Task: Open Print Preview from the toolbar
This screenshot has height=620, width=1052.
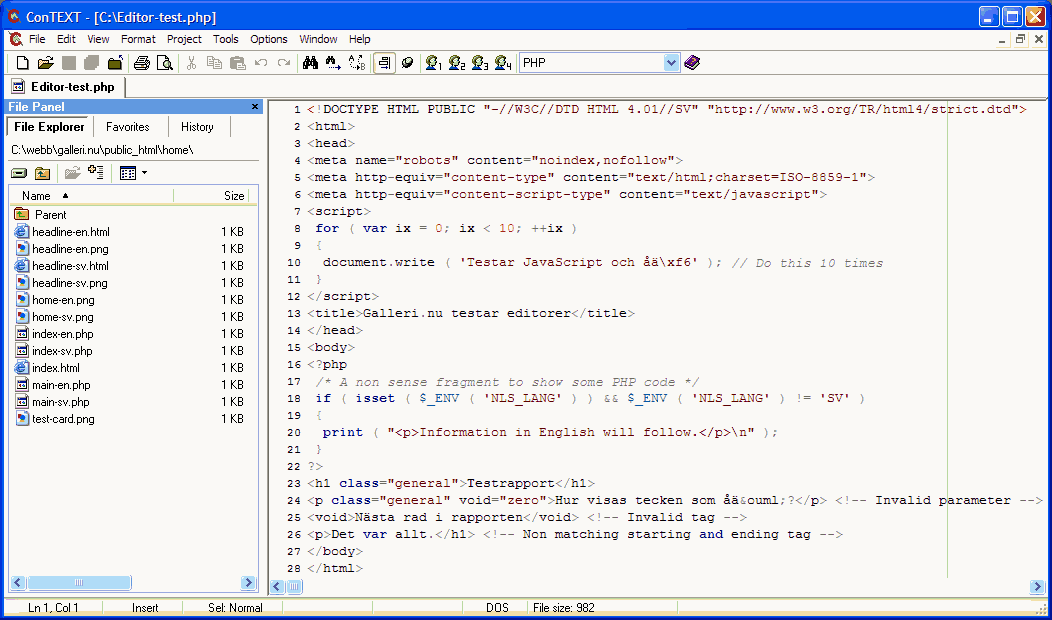Action: point(164,63)
